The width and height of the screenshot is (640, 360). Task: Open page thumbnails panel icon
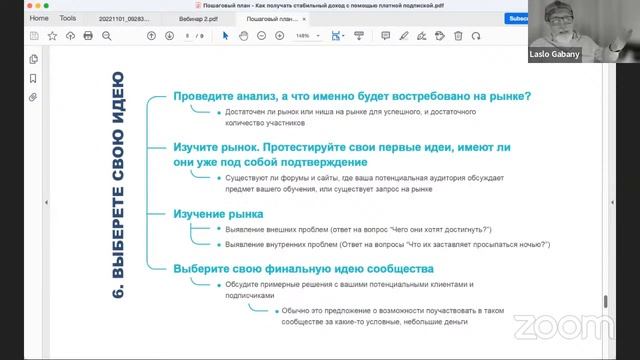coord(33,59)
